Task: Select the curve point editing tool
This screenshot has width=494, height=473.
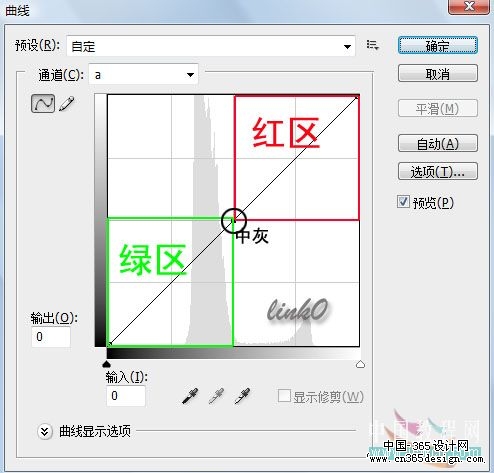Action: (43, 103)
